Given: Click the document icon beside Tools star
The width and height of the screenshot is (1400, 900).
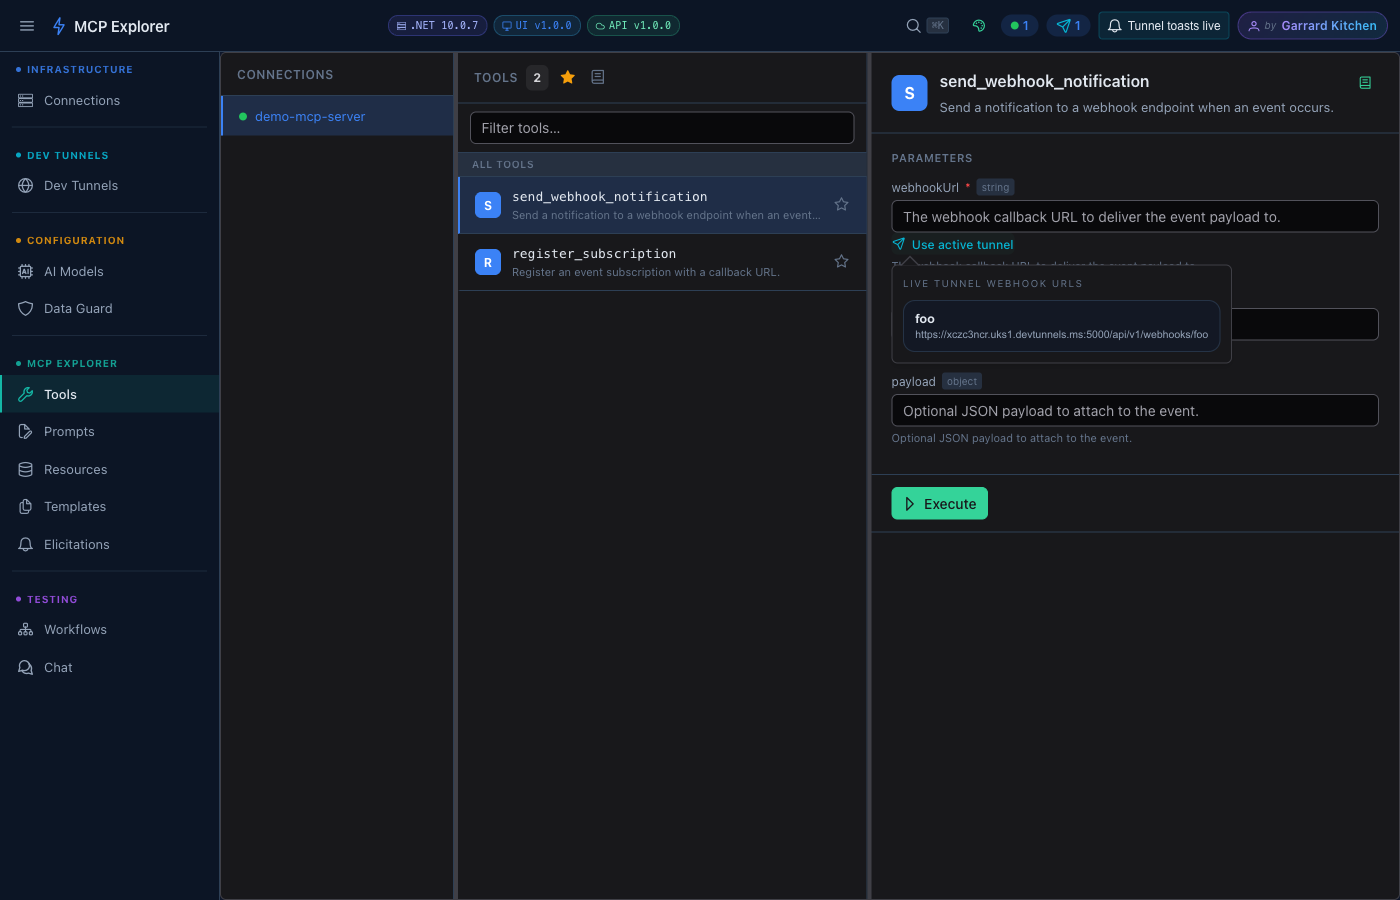Looking at the screenshot, I should 598,77.
